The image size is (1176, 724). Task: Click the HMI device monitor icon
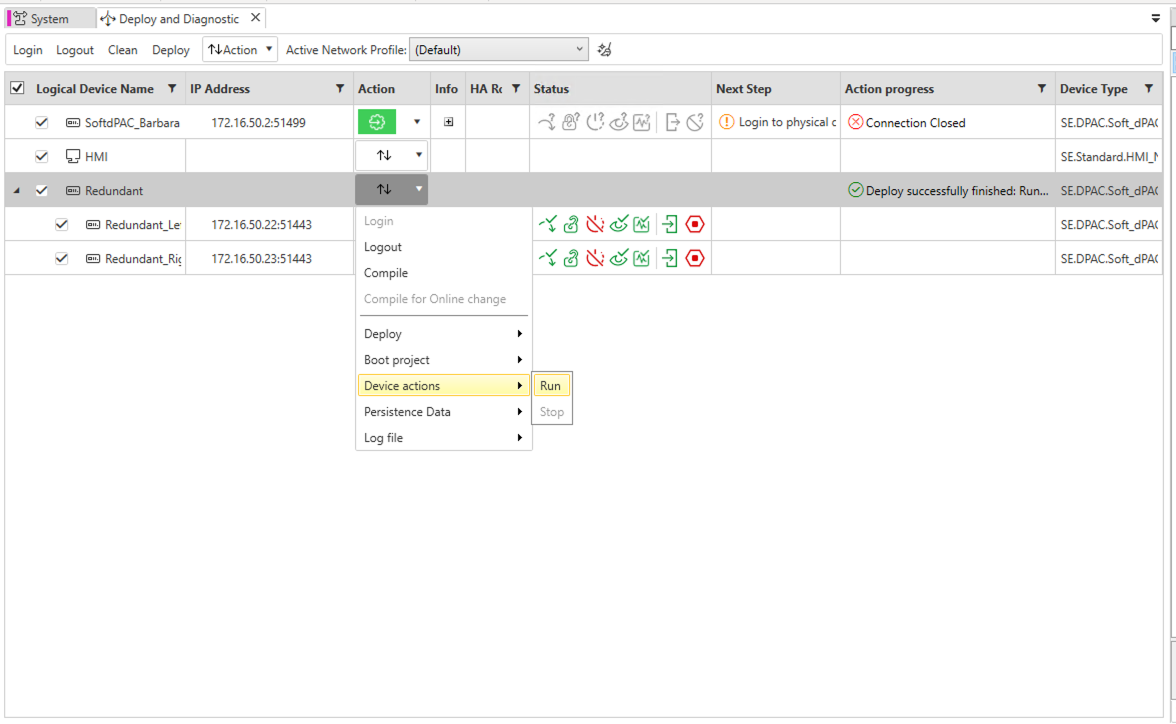(73, 156)
